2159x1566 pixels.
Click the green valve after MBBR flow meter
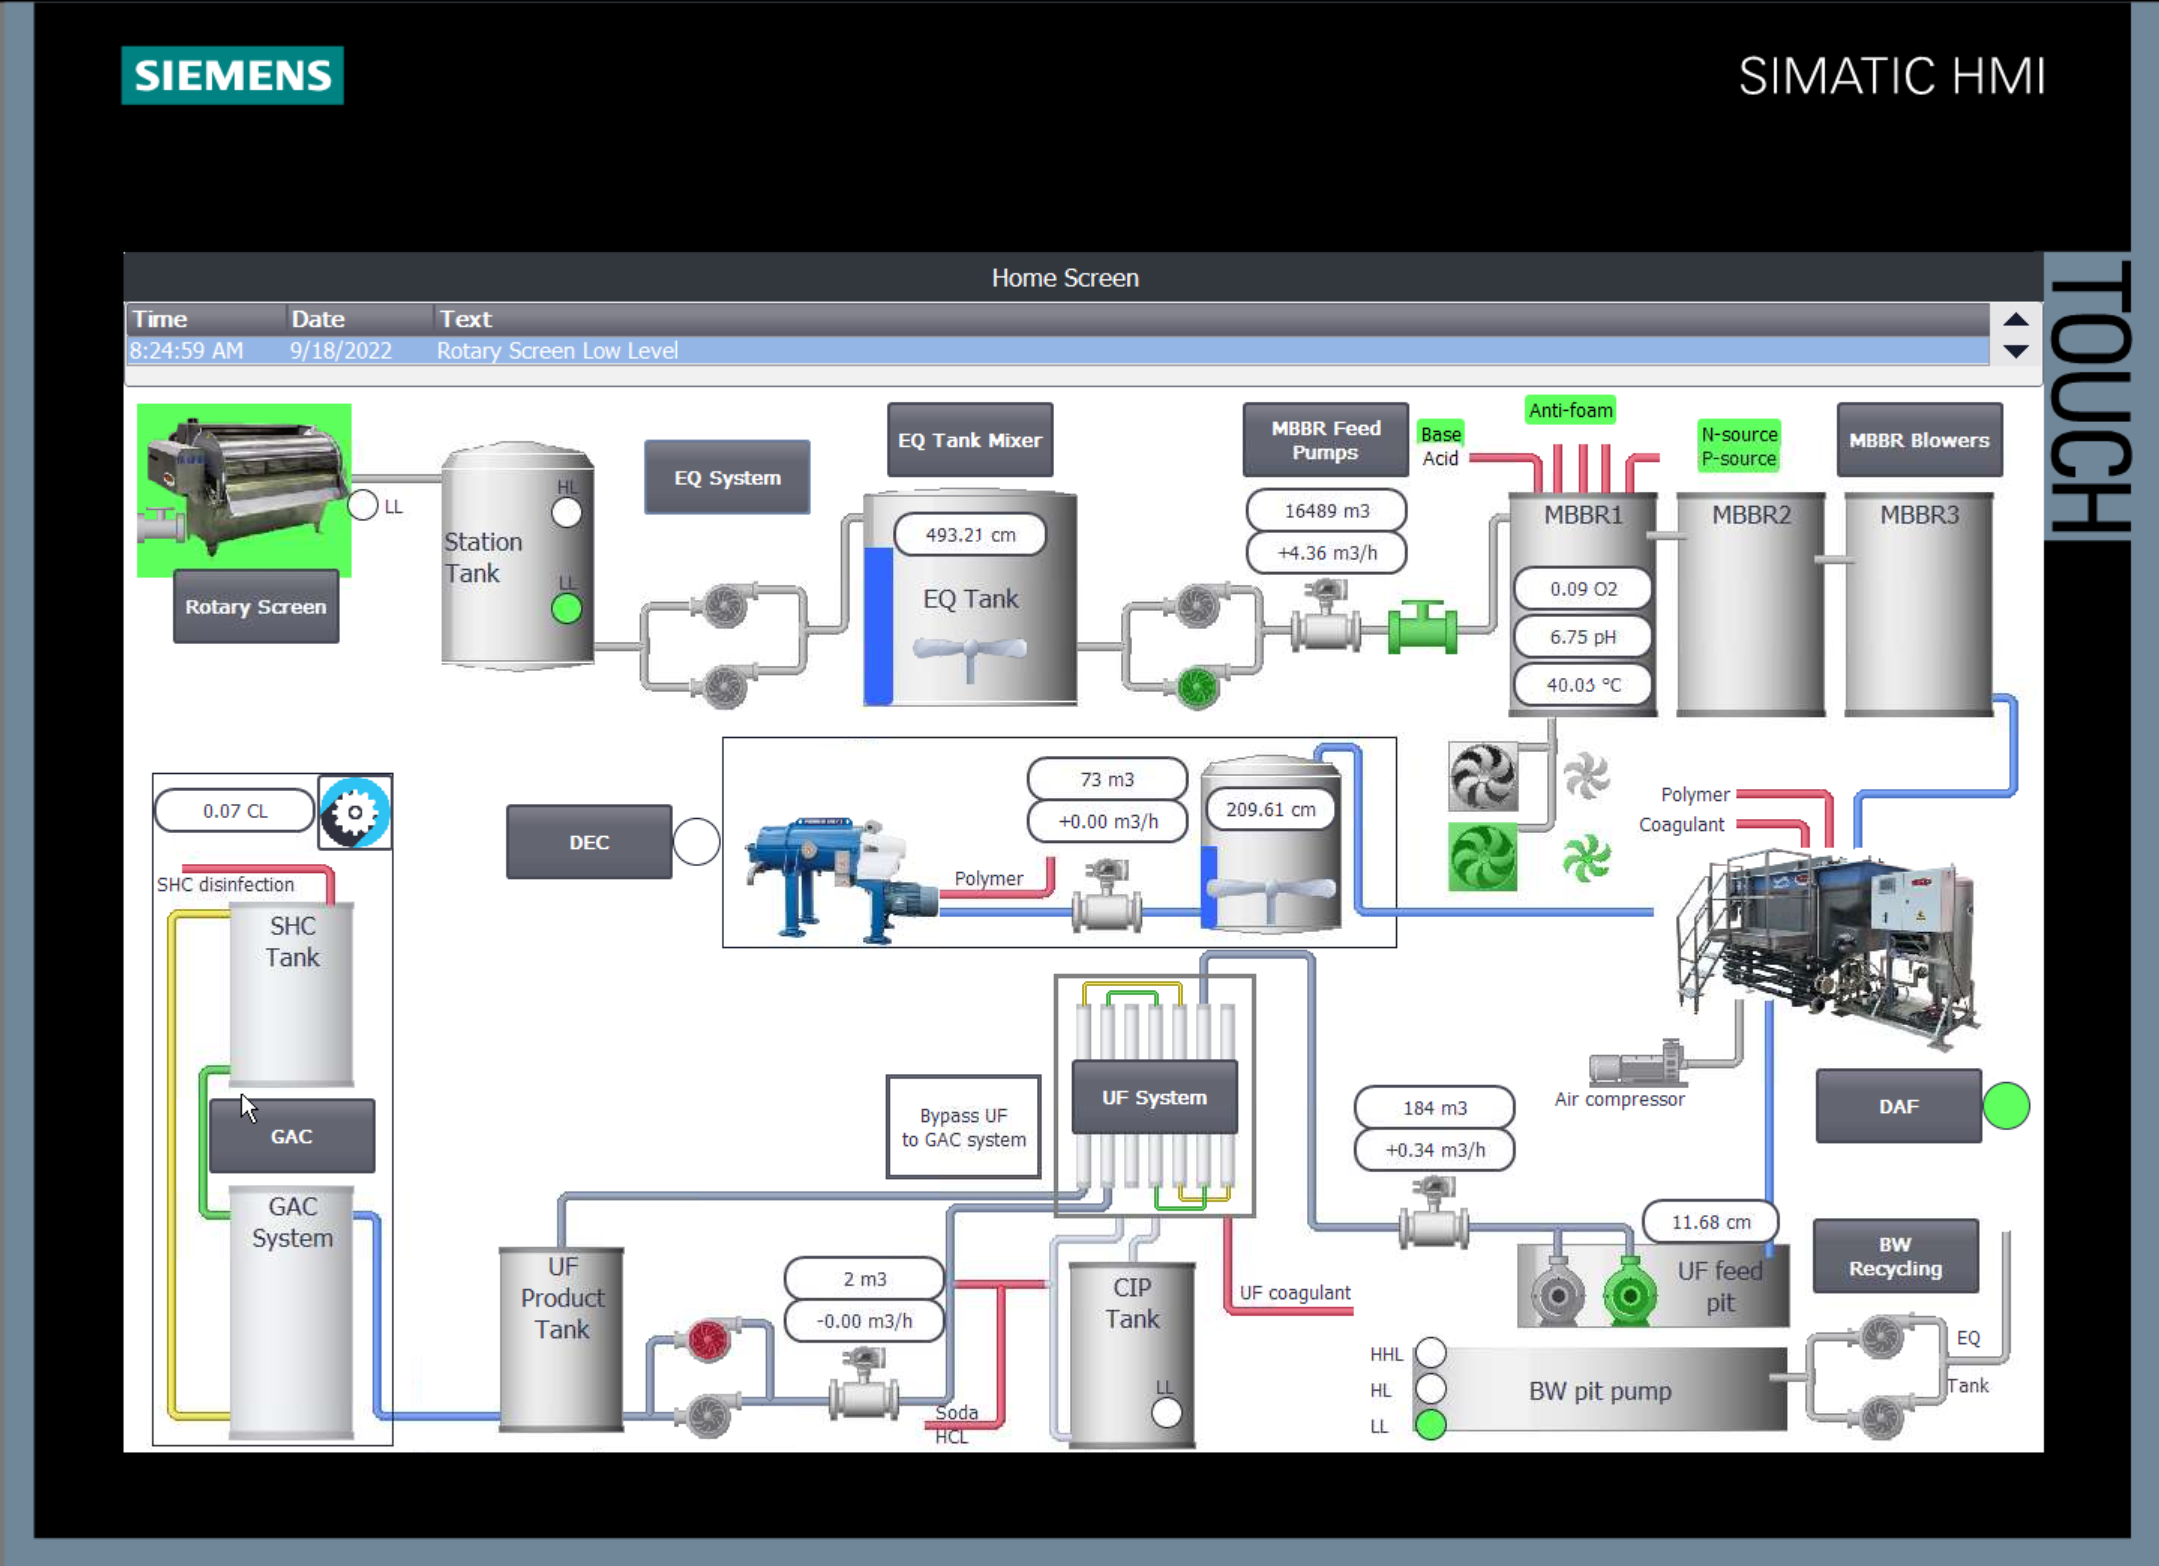[x=1422, y=628]
